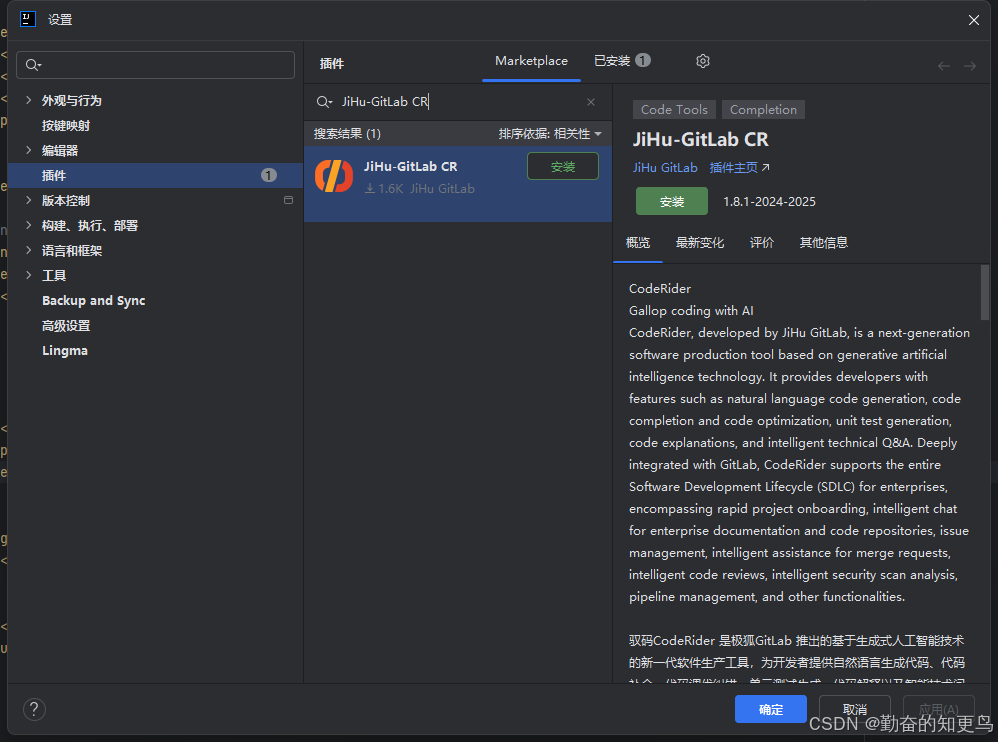998x742 pixels.
Task: Confirm with the 确定 button
Action: pyautogui.click(x=771, y=709)
